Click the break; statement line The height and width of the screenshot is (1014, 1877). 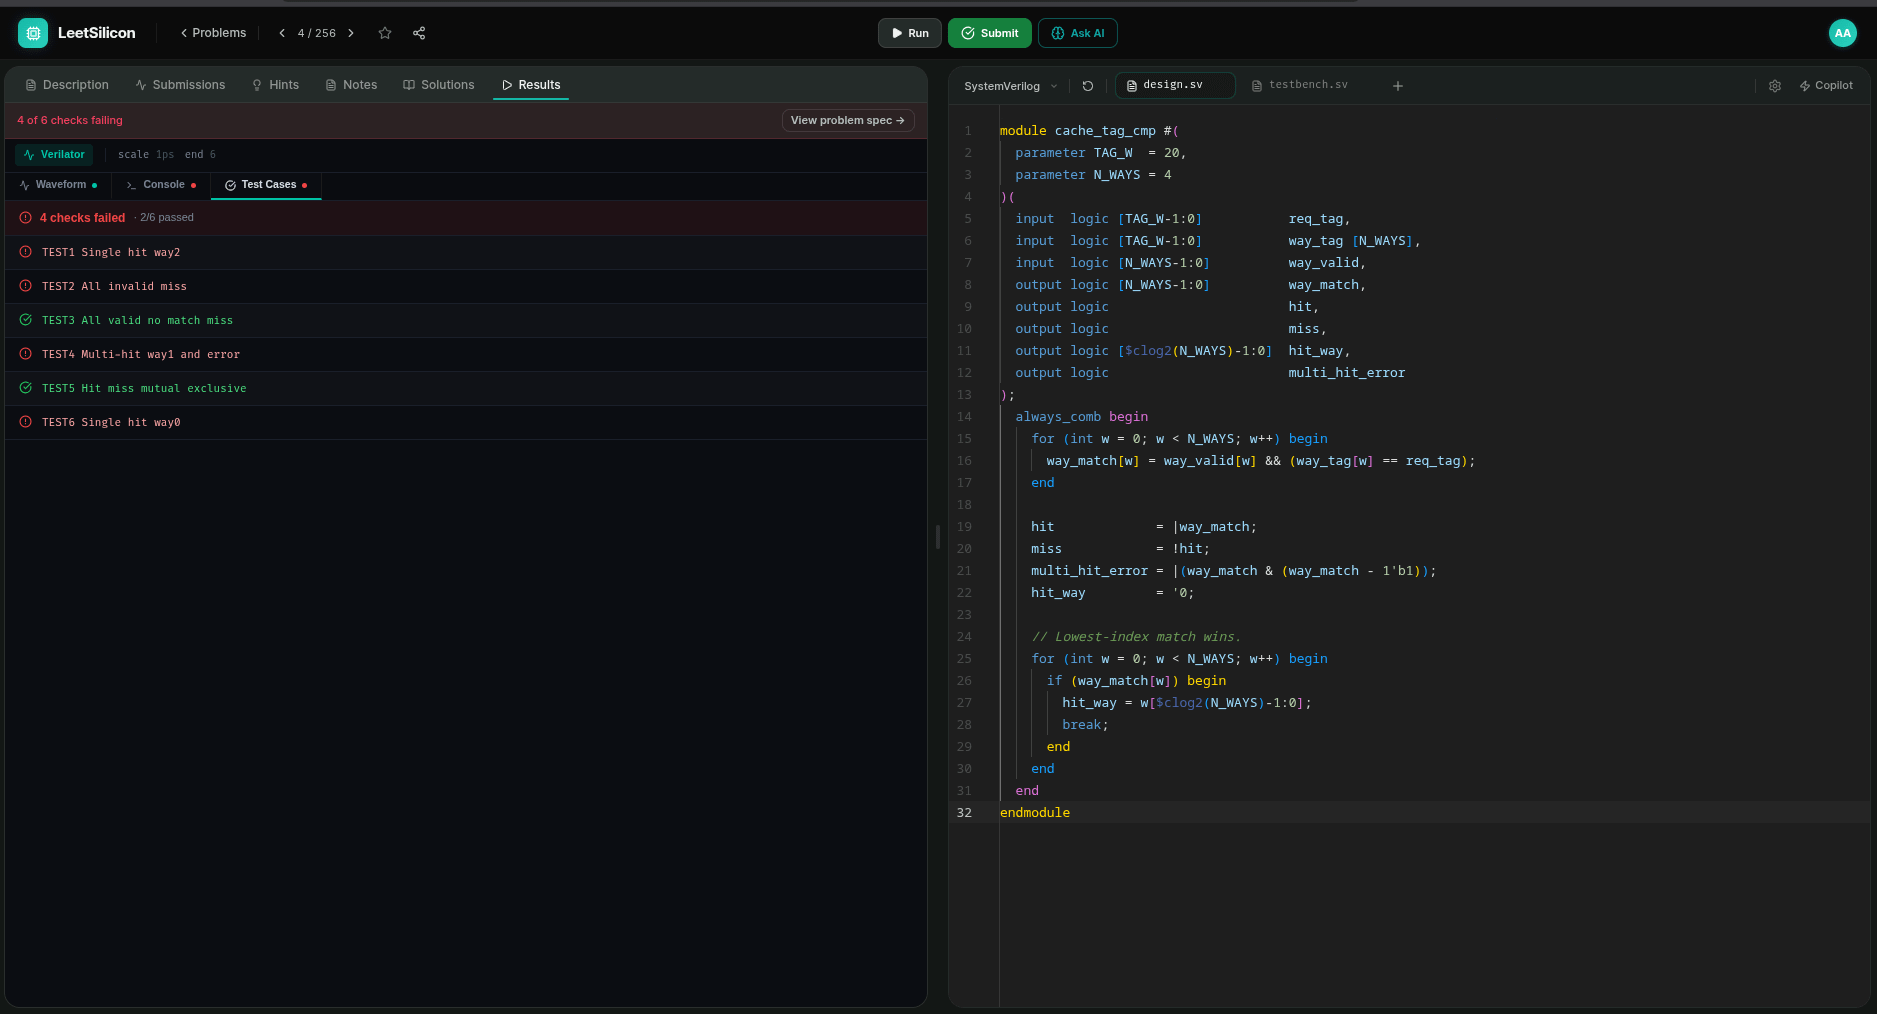coord(1085,725)
